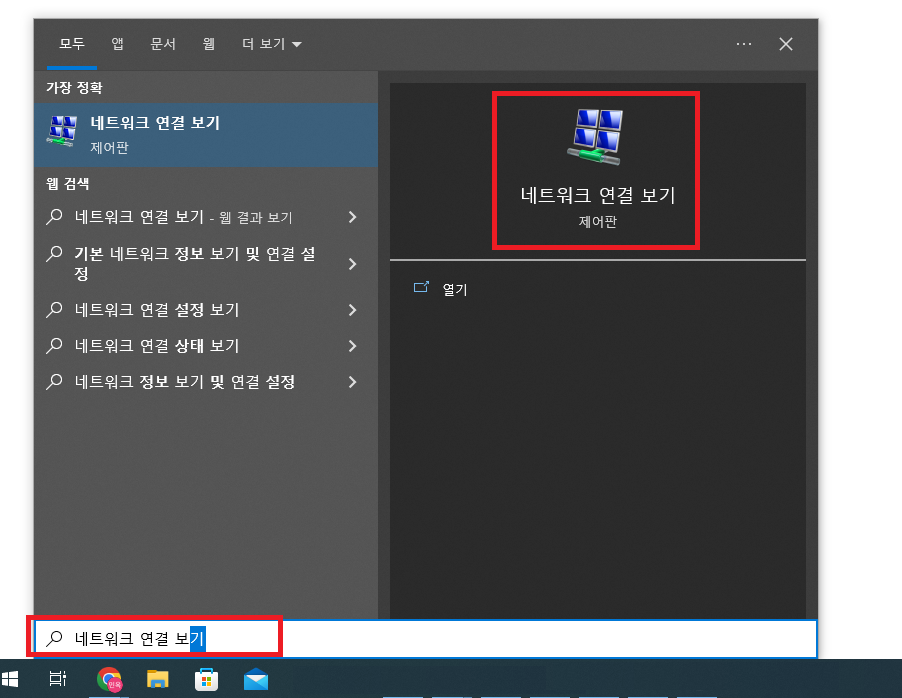Open Microsoft Store from the taskbar
902x698 pixels.
coord(206,680)
